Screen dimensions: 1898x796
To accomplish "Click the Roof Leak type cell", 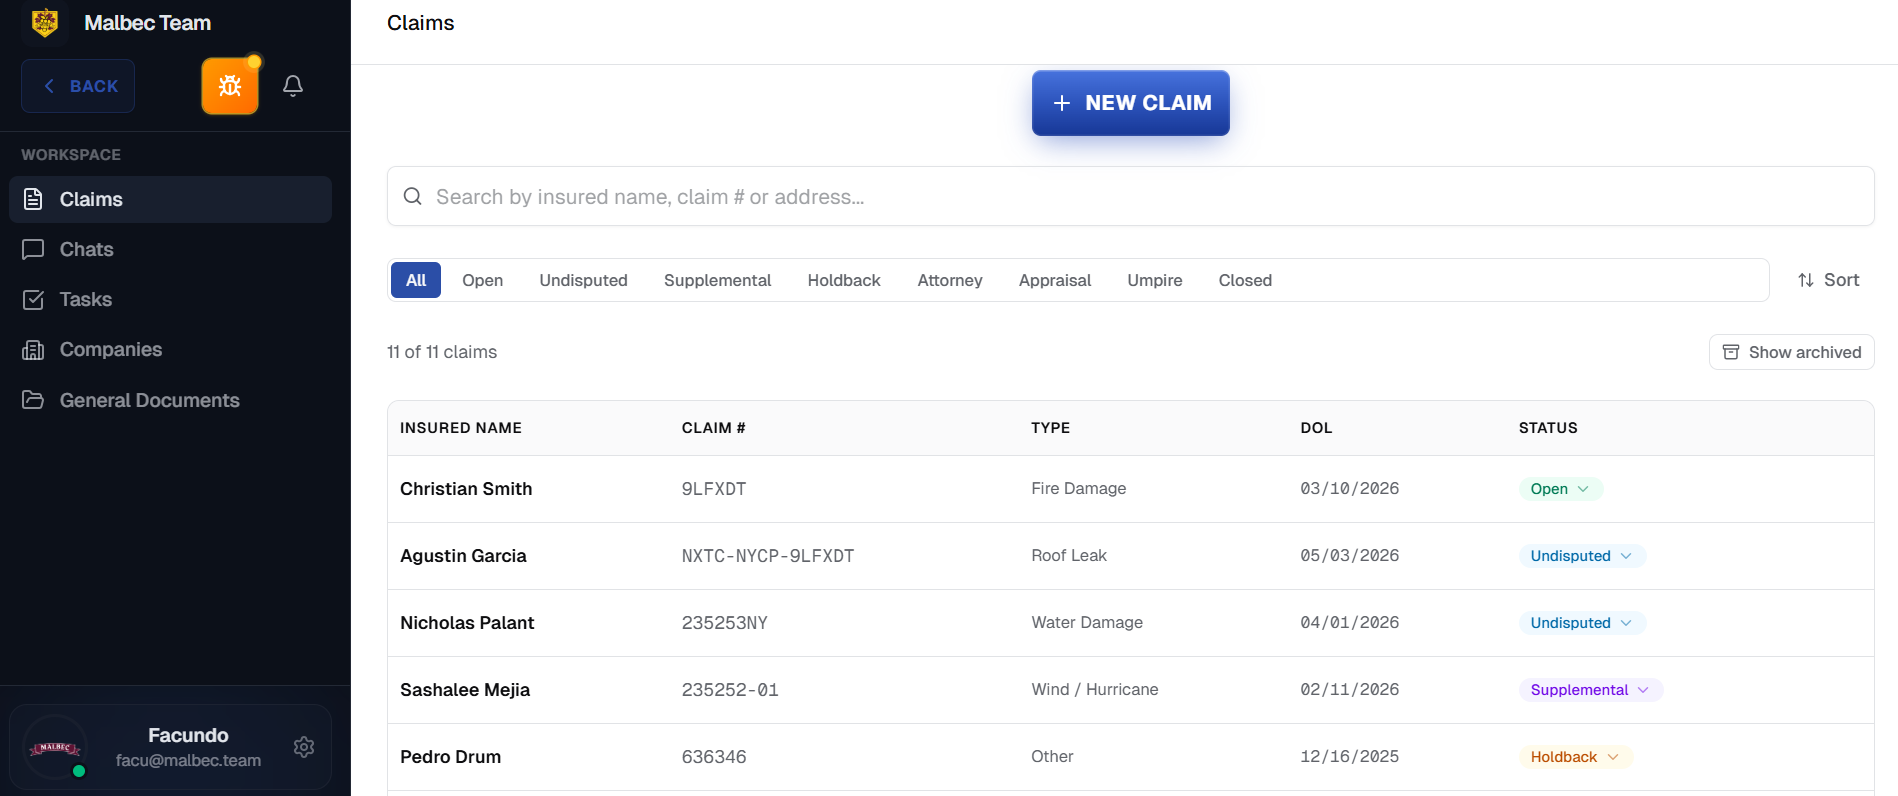I will (x=1069, y=555).
